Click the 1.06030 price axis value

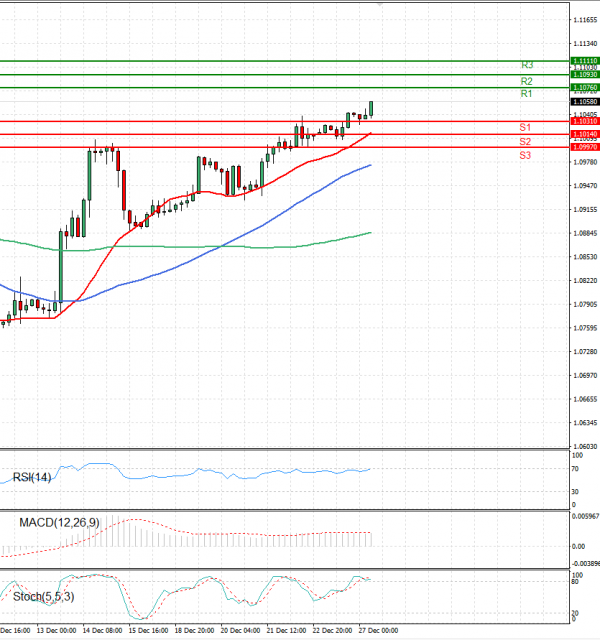pyautogui.click(x=585, y=446)
